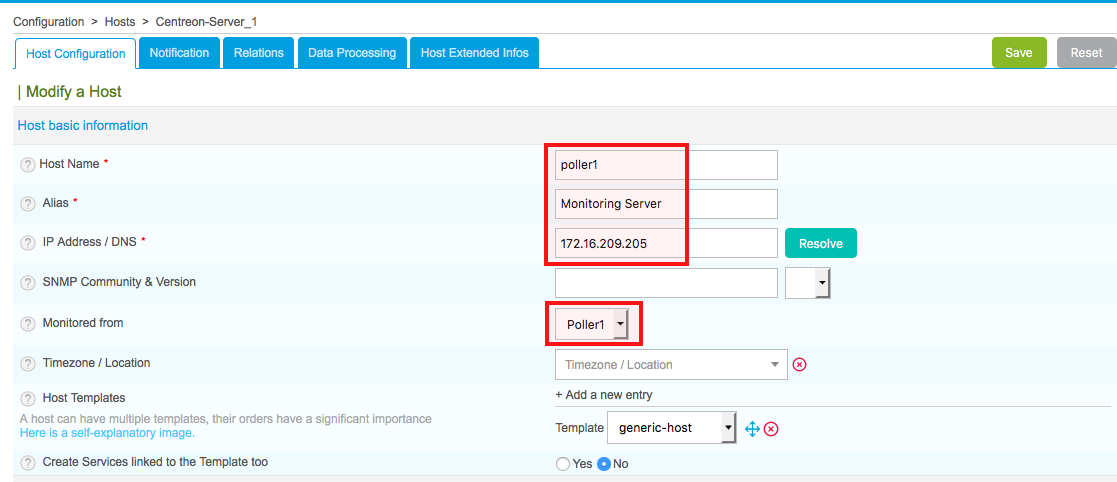This screenshot has height=482, width=1117.
Task: Open the self-explanatory image link
Action: pos(107,433)
